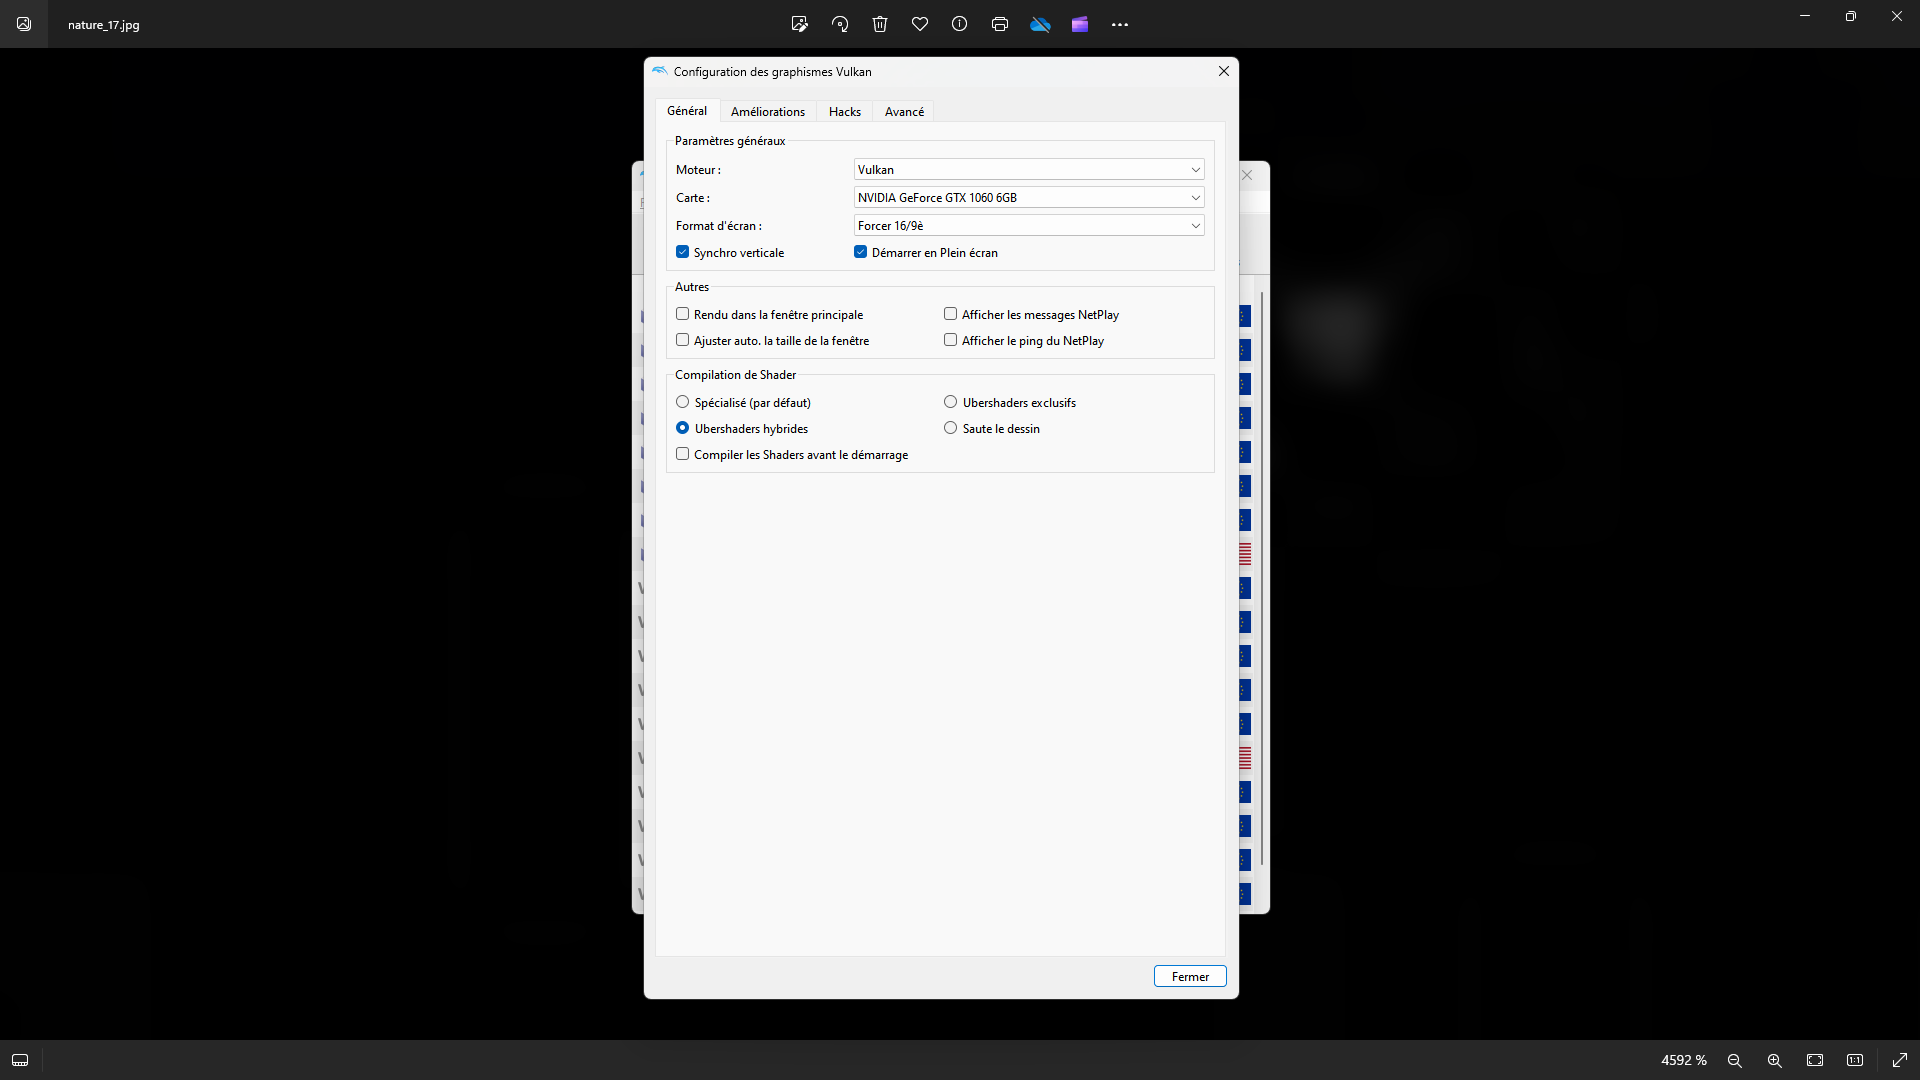
Task: Select Ubershaders hybrides radio option
Action: coord(683,428)
